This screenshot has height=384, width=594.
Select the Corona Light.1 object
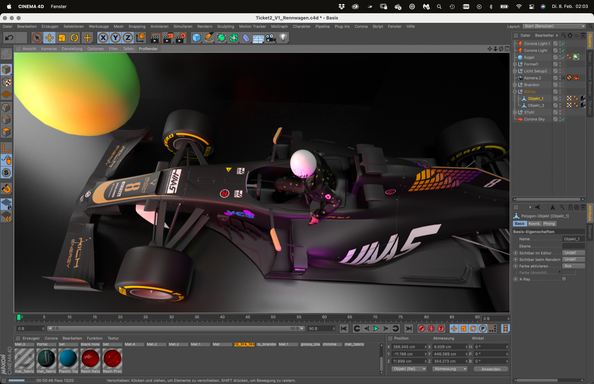pos(537,44)
